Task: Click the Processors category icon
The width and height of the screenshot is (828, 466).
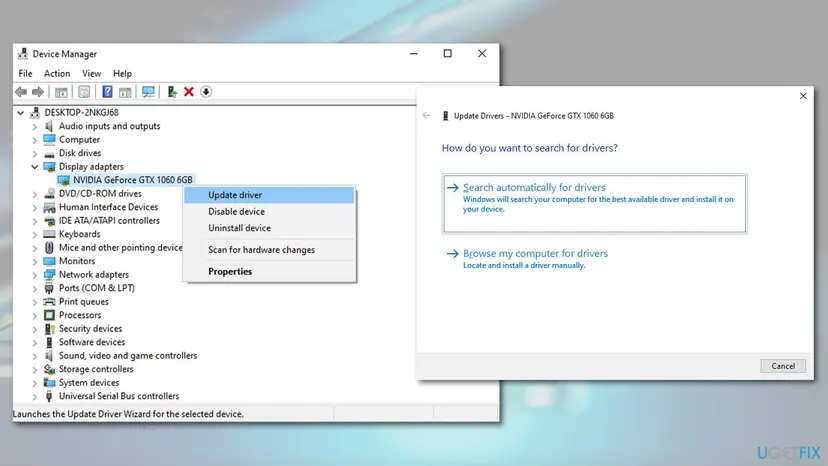Action: 49,315
